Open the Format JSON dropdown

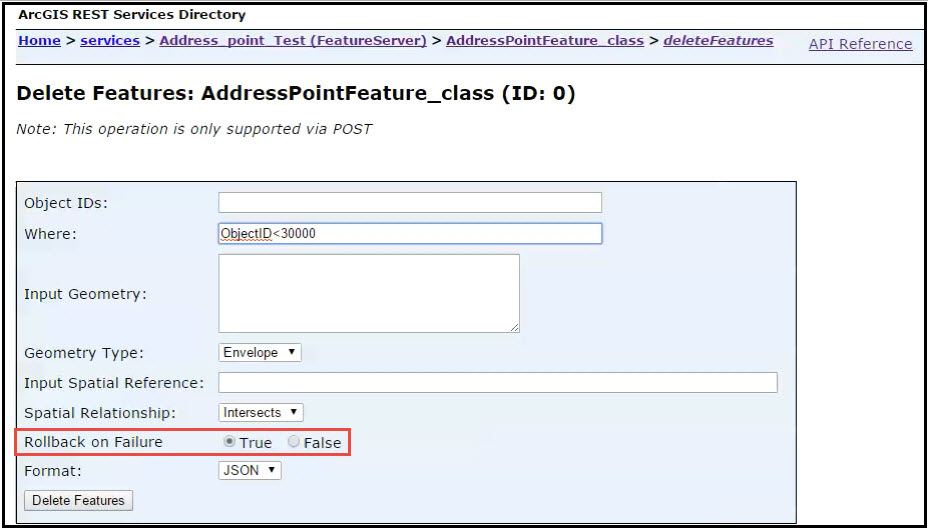[250, 470]
